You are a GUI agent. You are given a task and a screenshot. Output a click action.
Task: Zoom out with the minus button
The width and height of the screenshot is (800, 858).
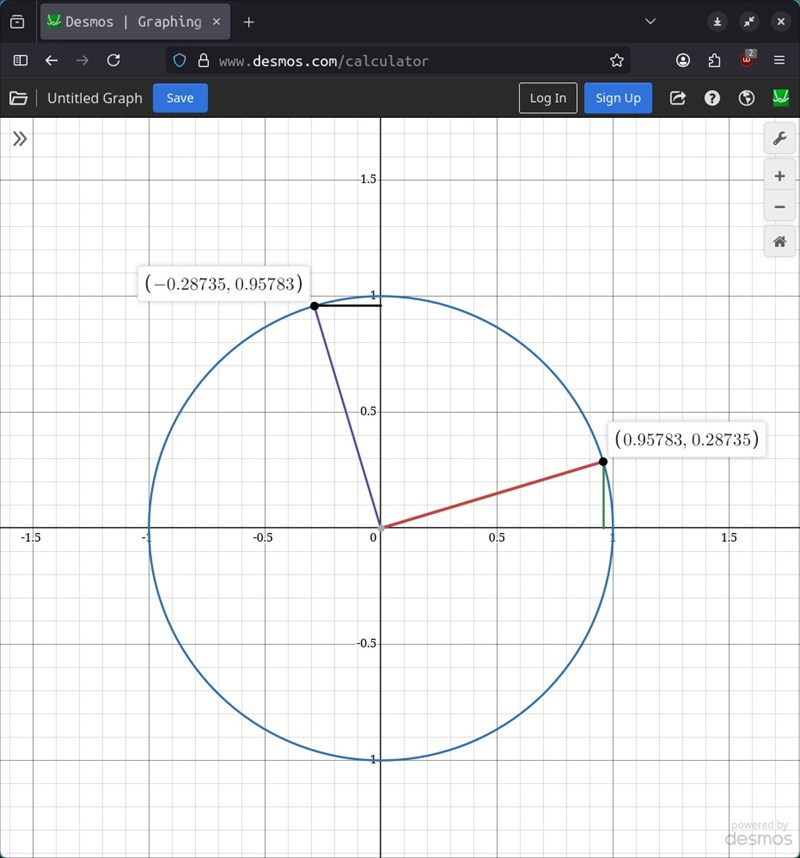tap(779, 208)
